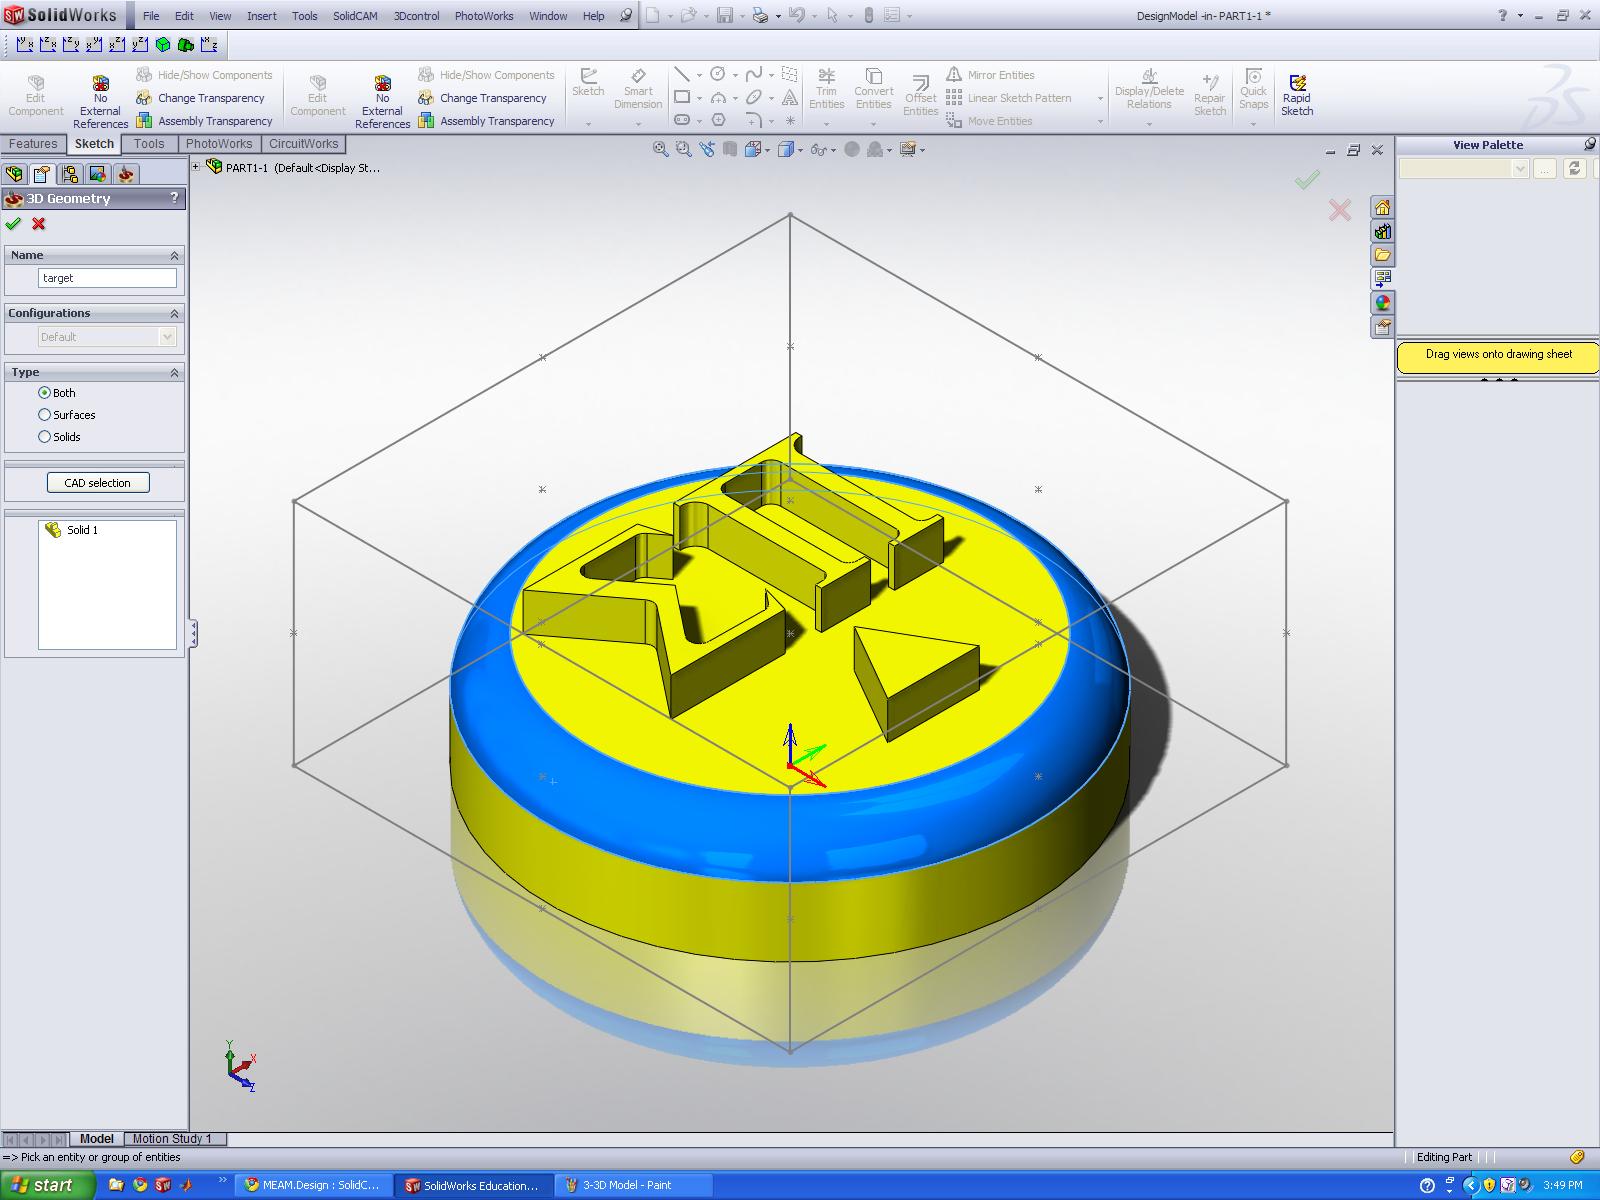The image size is (1600, 1200).
Task: Click the Offset Entities tool
Action: pyautogui.click(x=920, y=94)
